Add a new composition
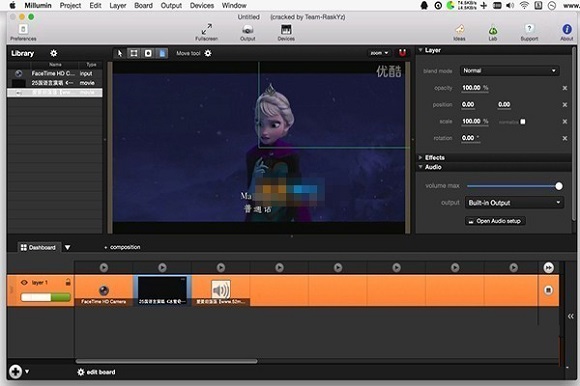Image resolution: width=580 pixels, height=386 pixels. tap(122, 247)
